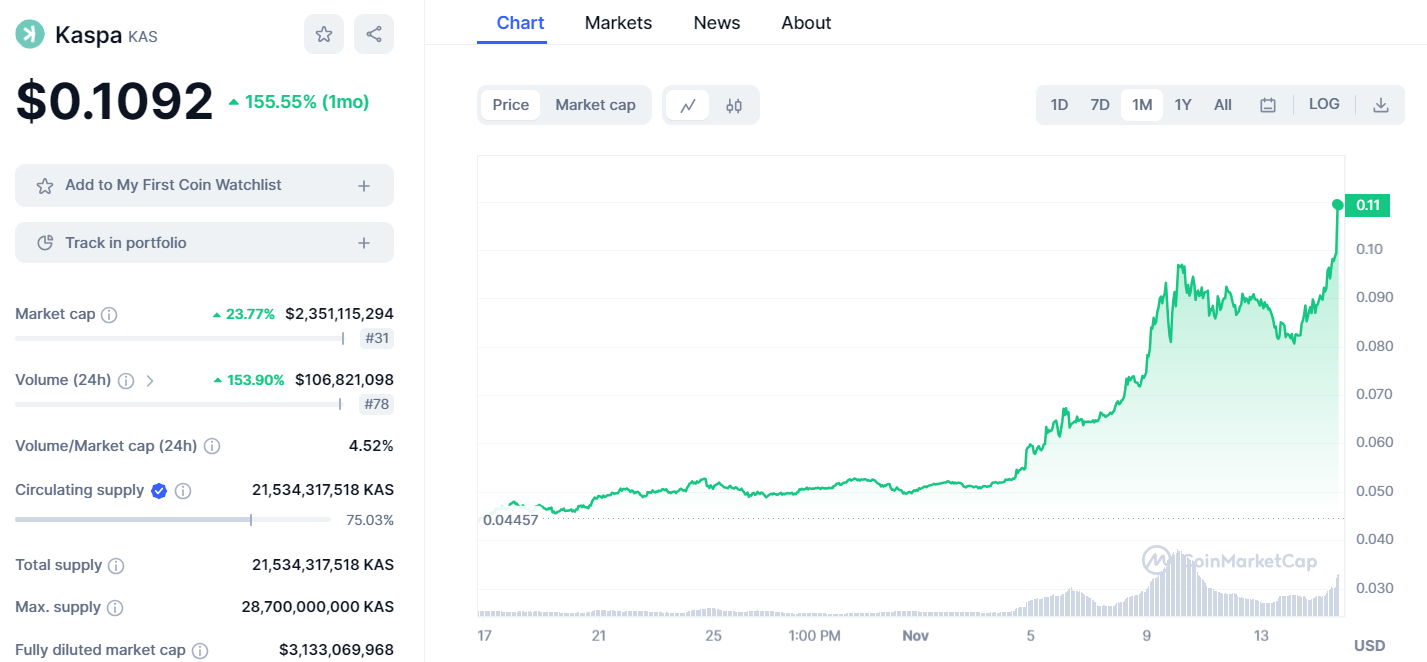Click the 23.77% market cap change
Image resolution: width=1427 pixels, height=662 pixels.
tap(243, 314)
